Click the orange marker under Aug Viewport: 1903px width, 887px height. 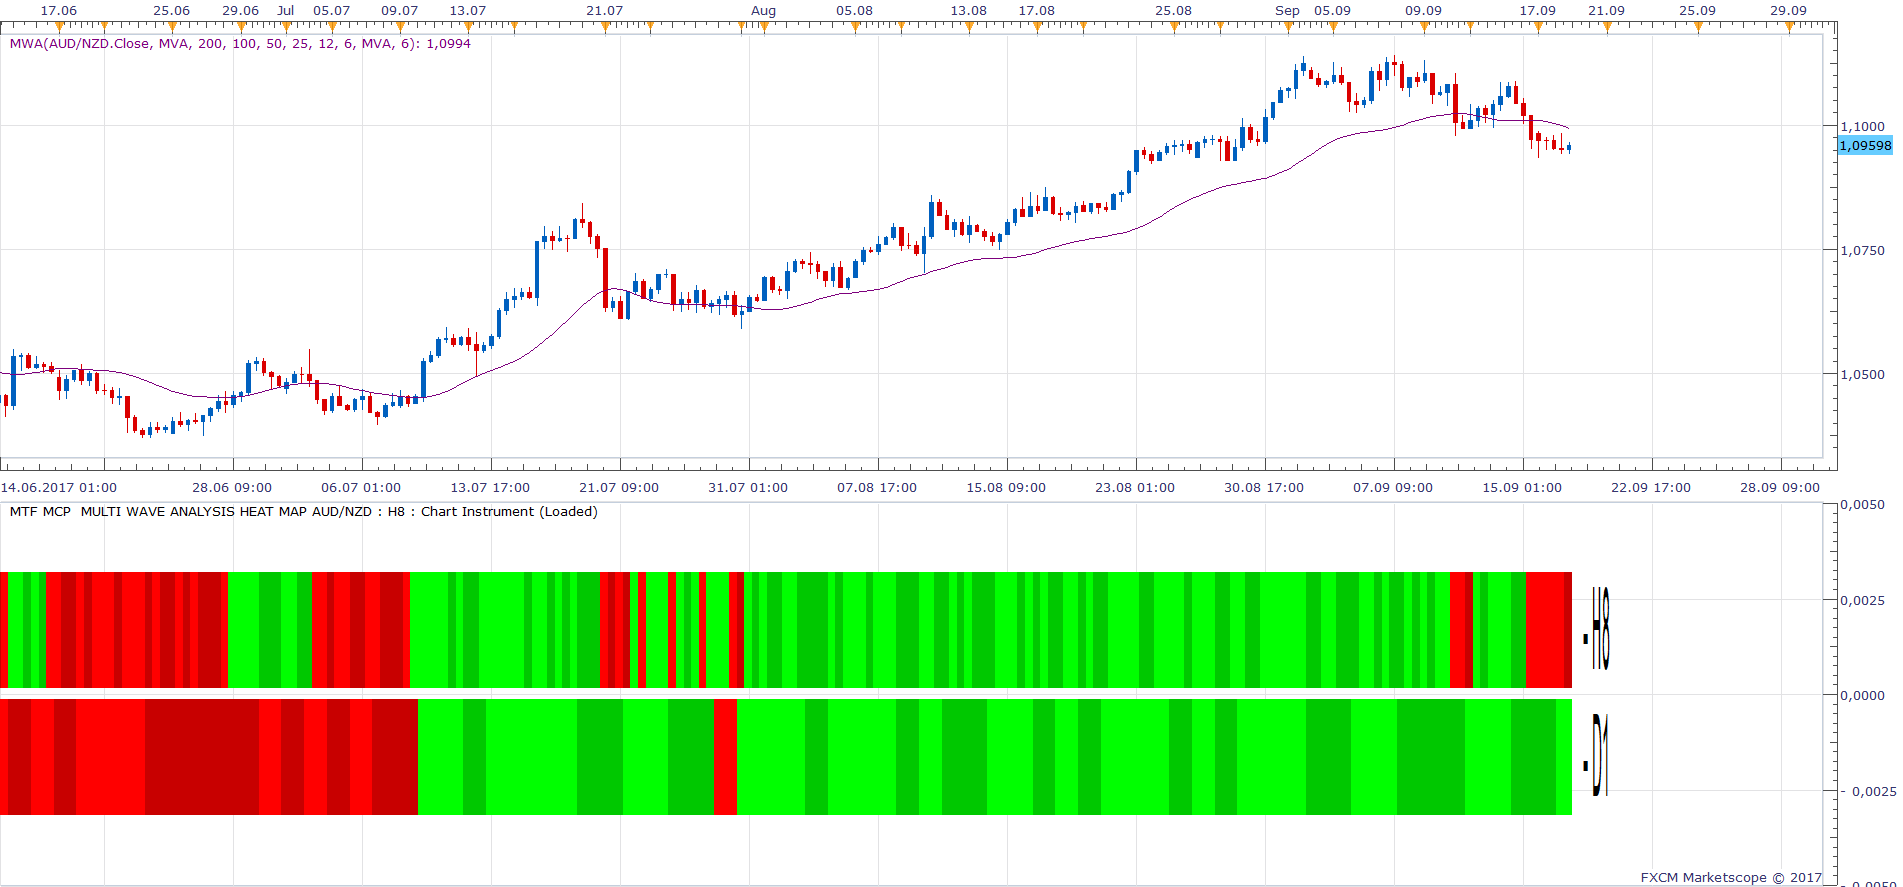pos(763,27)
